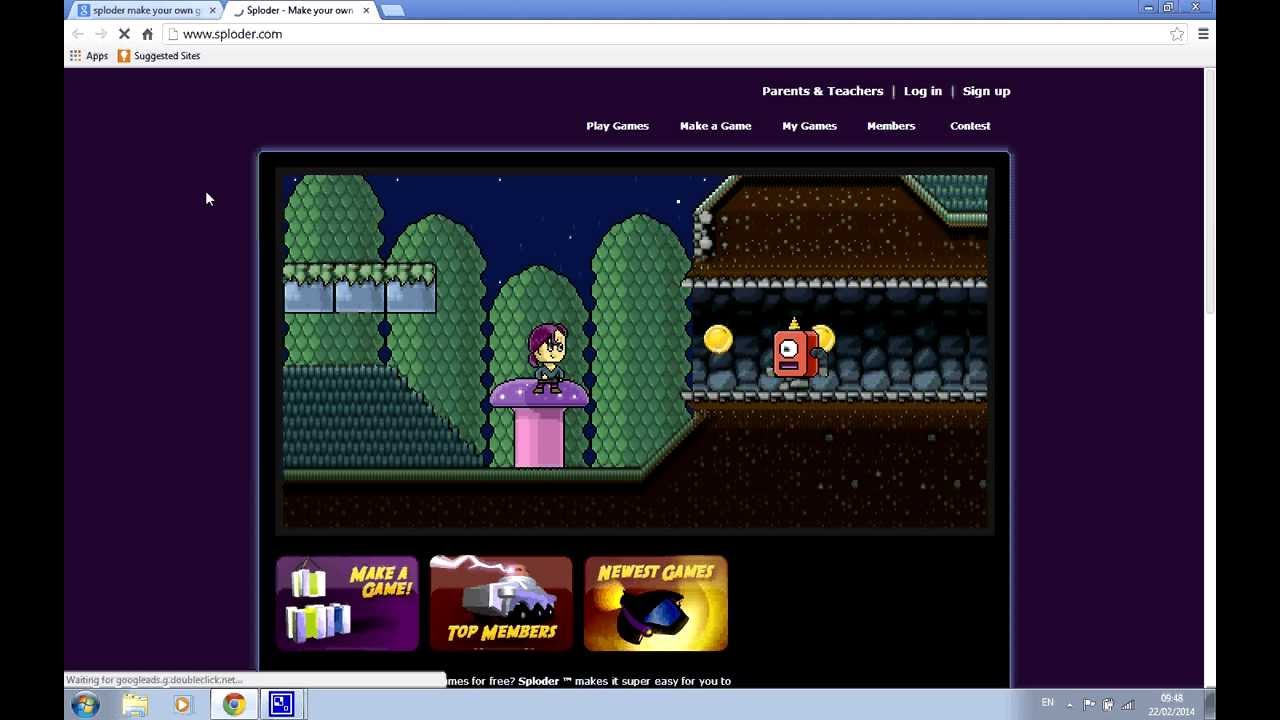This screenshot has width=1280, height=720.
Task: Click the gold coin left of the robot
Action: click(x=718, y=340)
